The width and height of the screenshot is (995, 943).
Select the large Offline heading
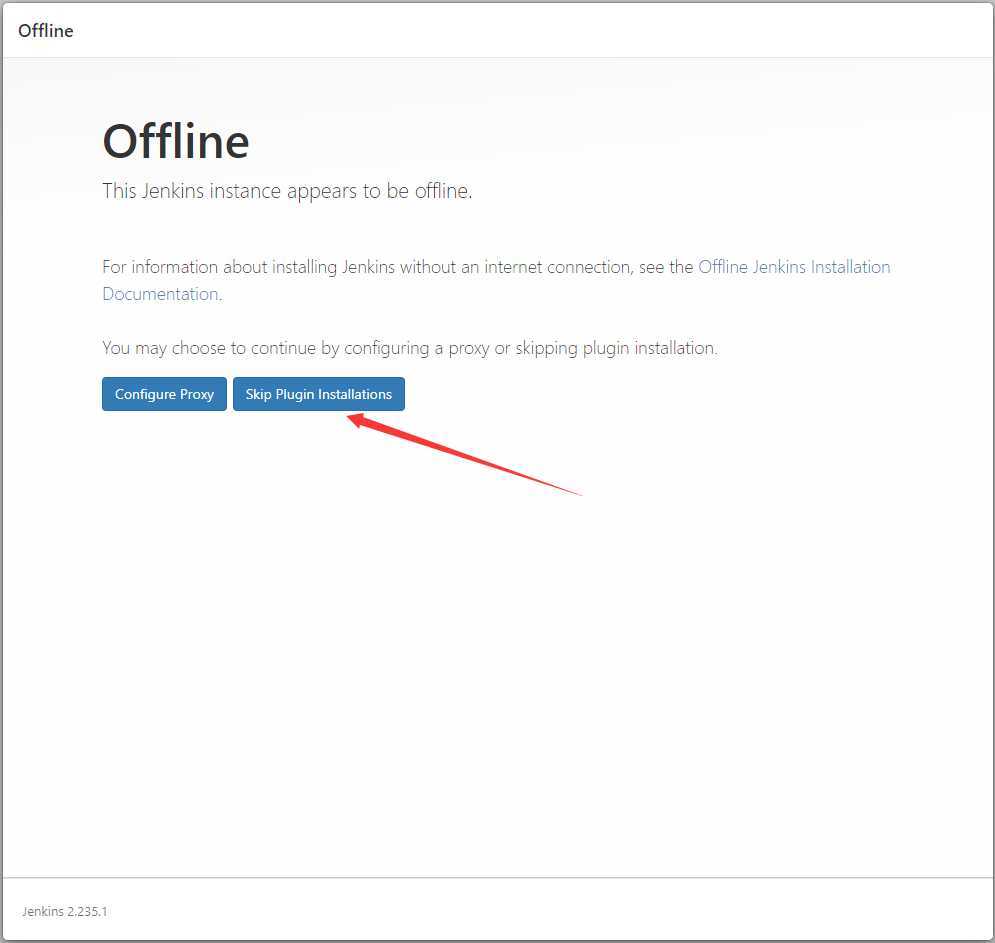tap(176, 142)
